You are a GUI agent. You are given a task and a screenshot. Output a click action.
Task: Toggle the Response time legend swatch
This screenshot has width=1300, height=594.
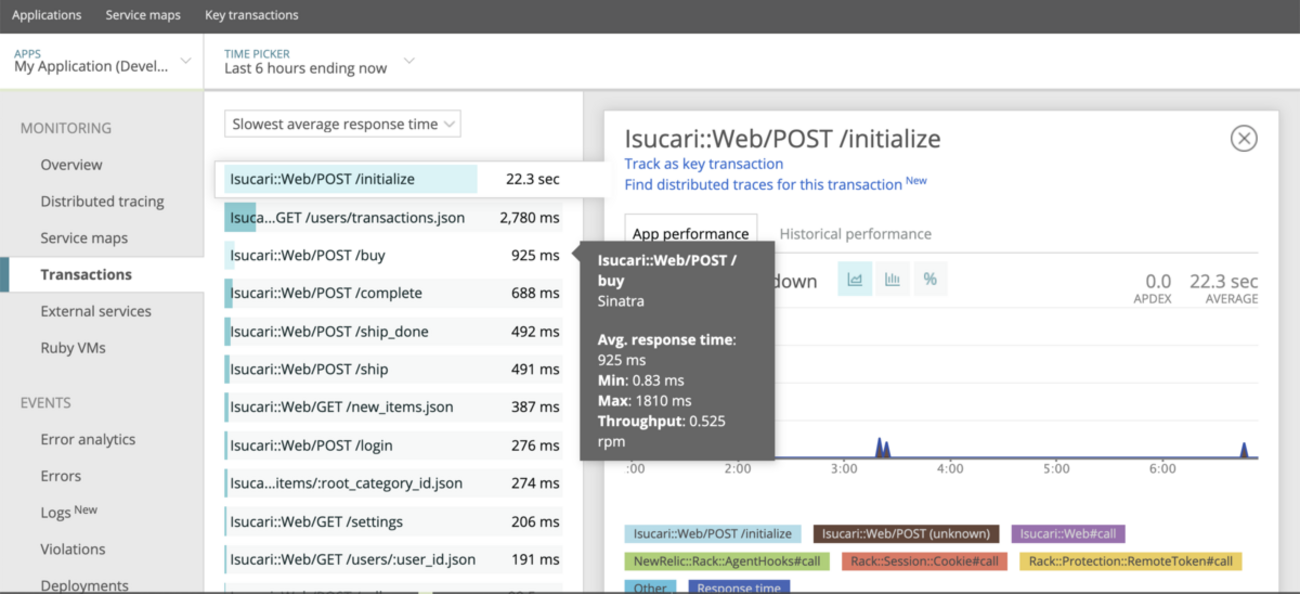click(x=739, y=587)
